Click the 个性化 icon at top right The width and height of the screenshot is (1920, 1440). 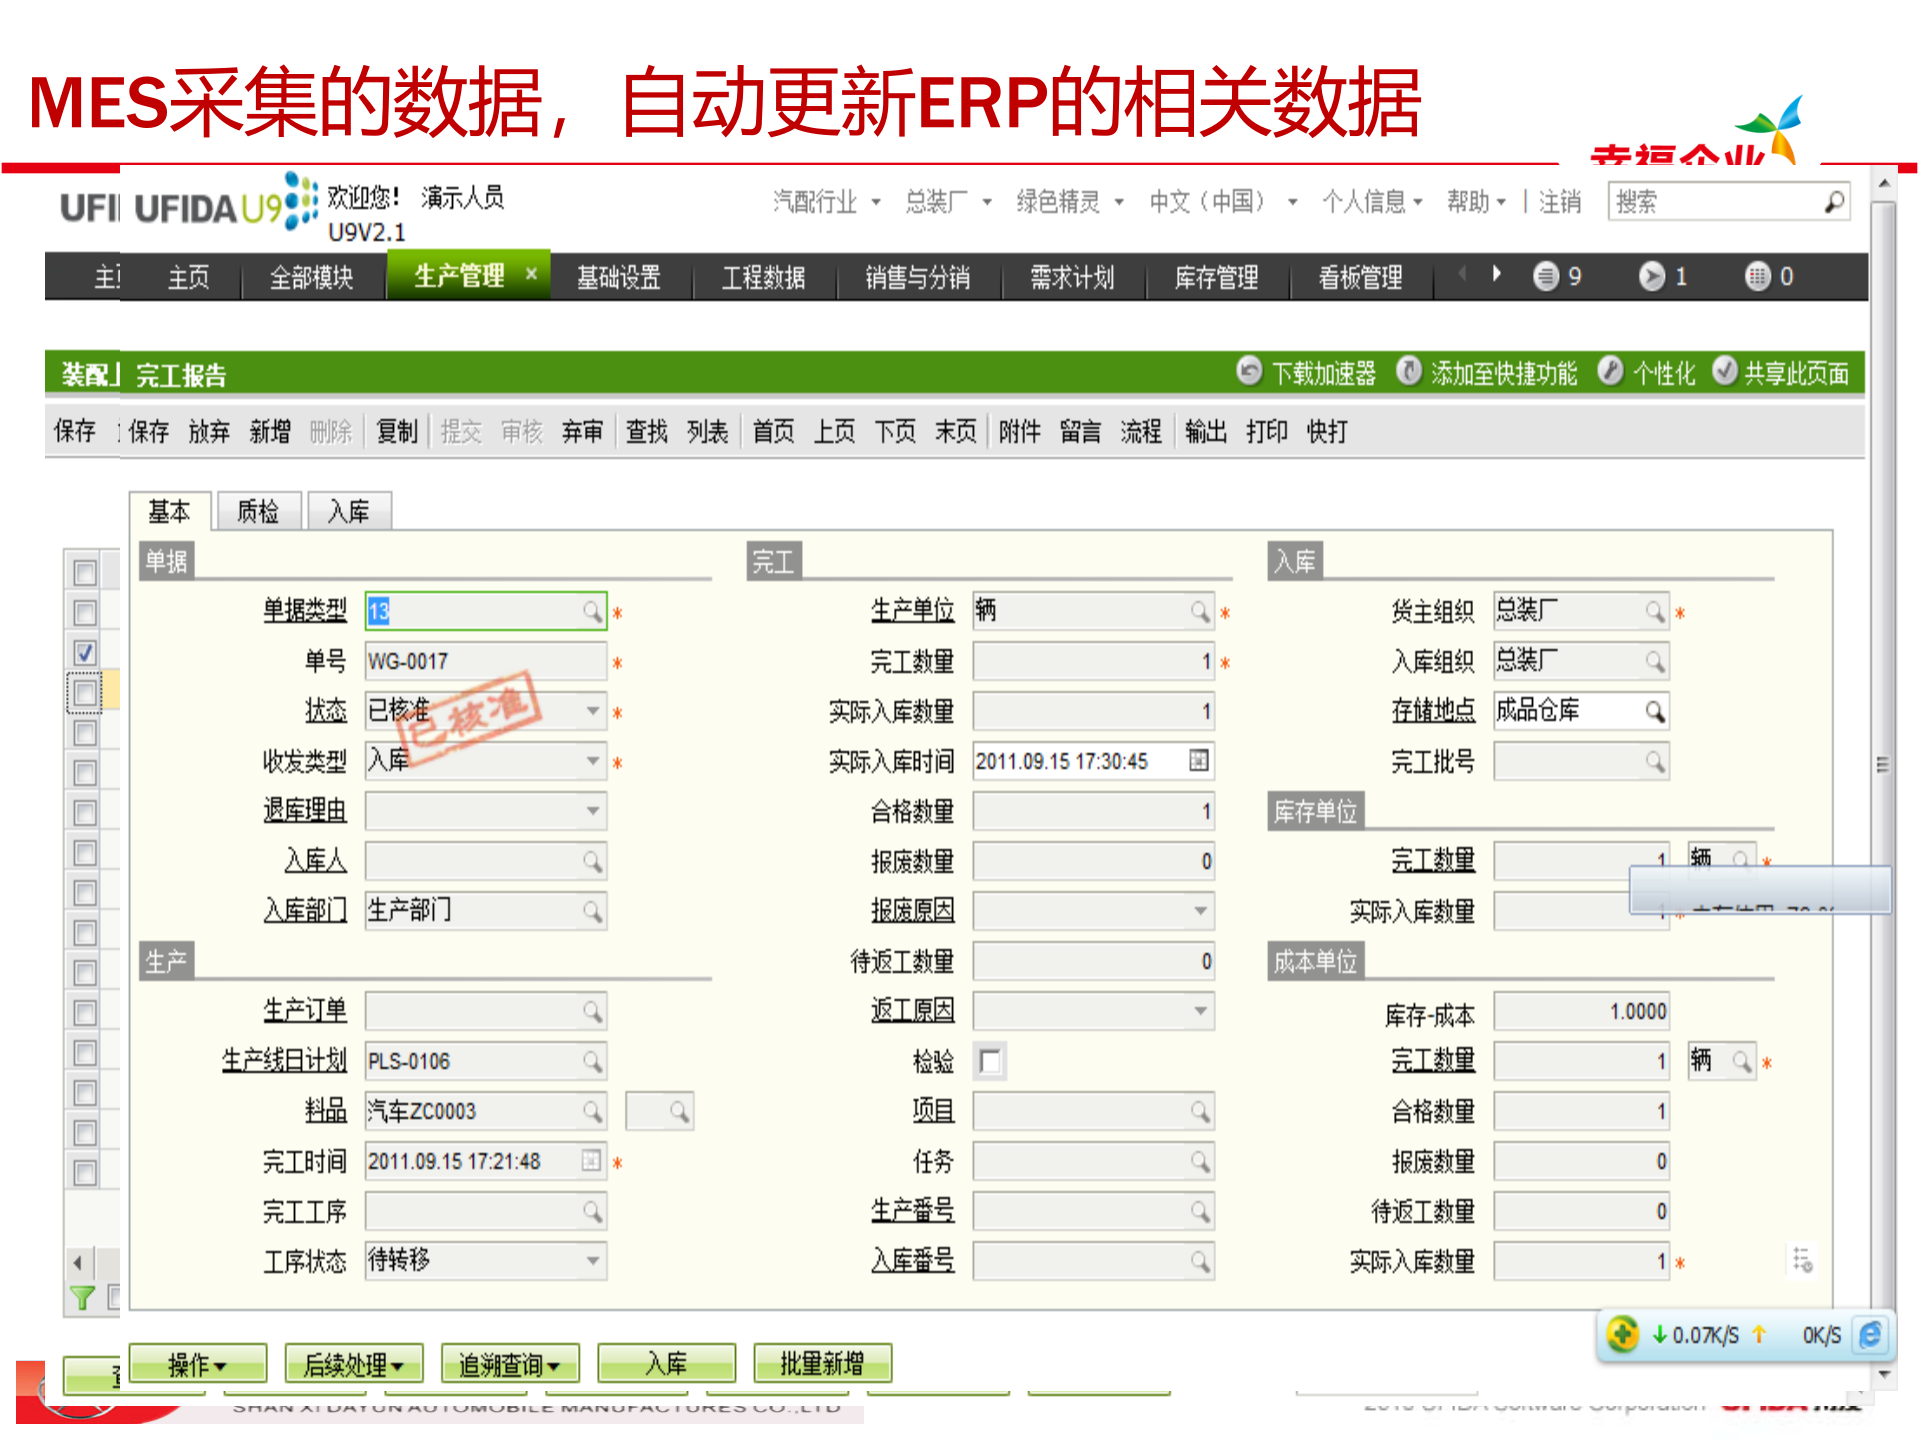coord(1612,373)
